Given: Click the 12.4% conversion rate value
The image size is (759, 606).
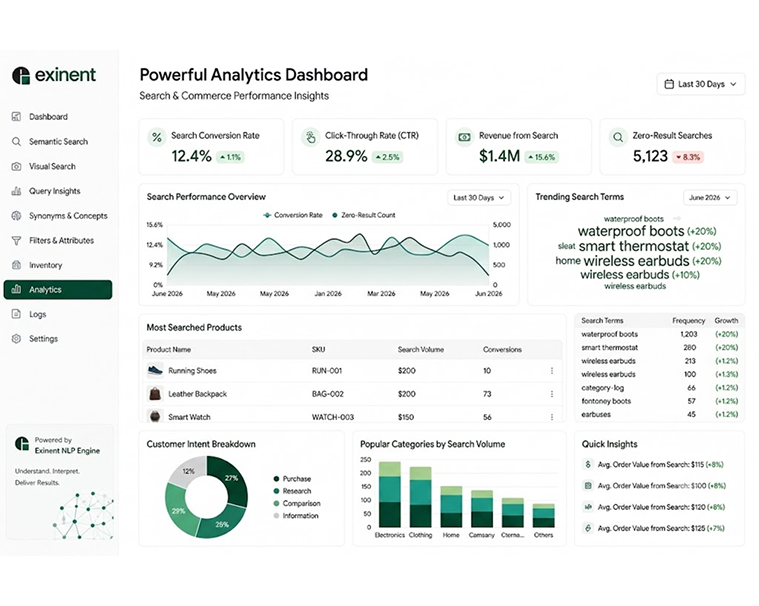Looking at the screenshot, I should [192, 156].
